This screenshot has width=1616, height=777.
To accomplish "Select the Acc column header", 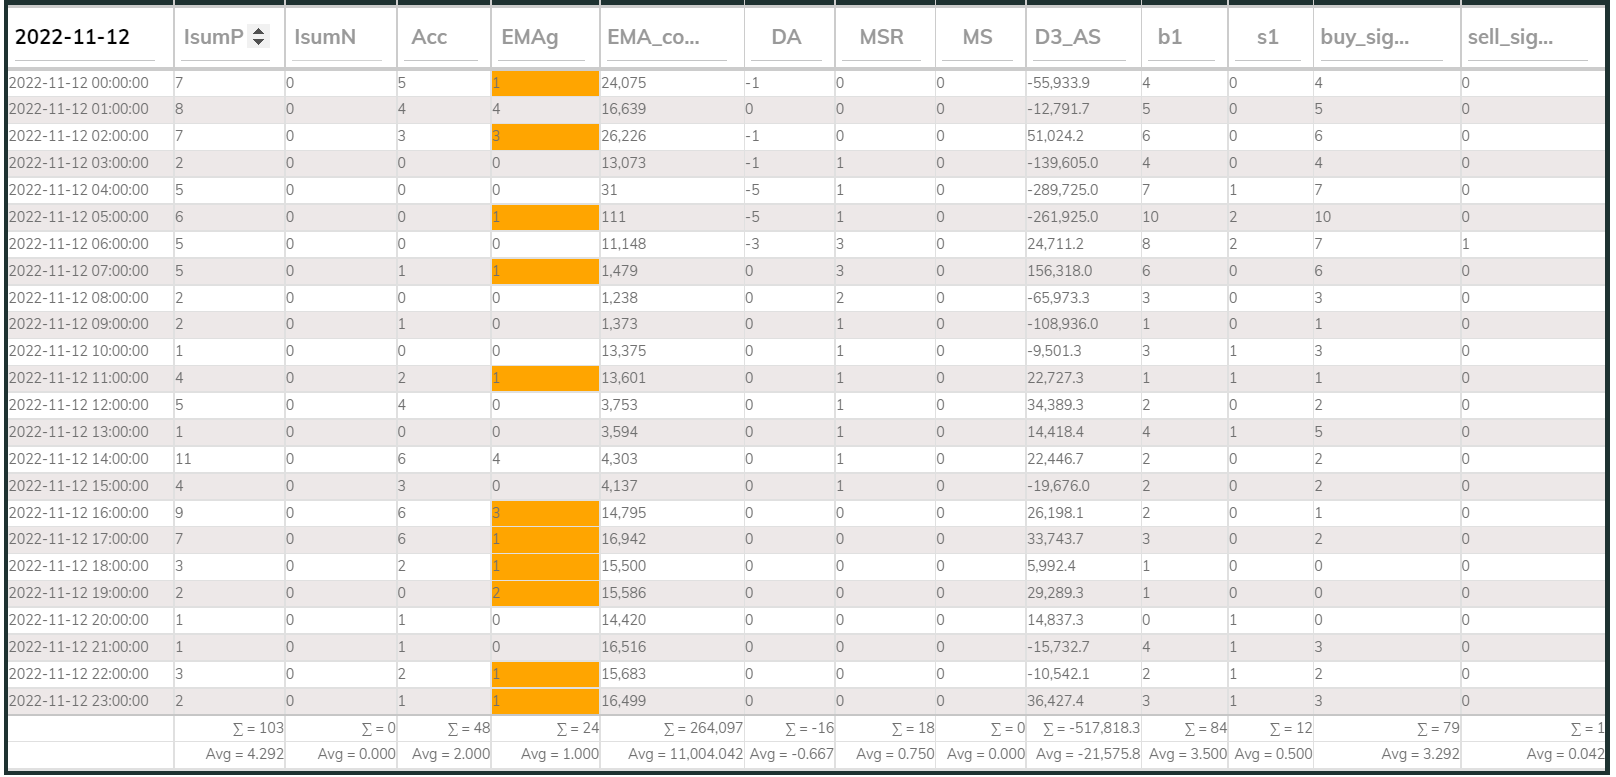I will (x=429, y=37).
